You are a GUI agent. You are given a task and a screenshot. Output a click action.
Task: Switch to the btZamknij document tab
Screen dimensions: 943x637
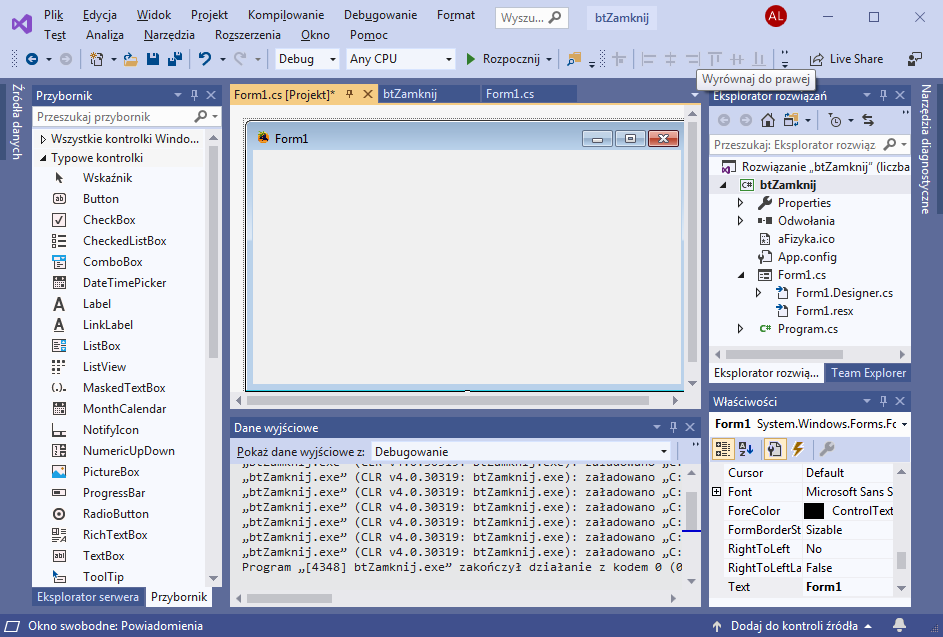[x=410, y=94]
